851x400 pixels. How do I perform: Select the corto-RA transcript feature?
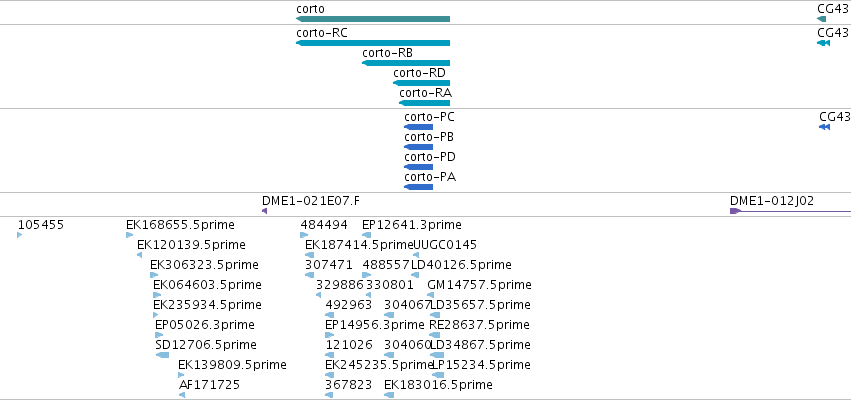424,103
